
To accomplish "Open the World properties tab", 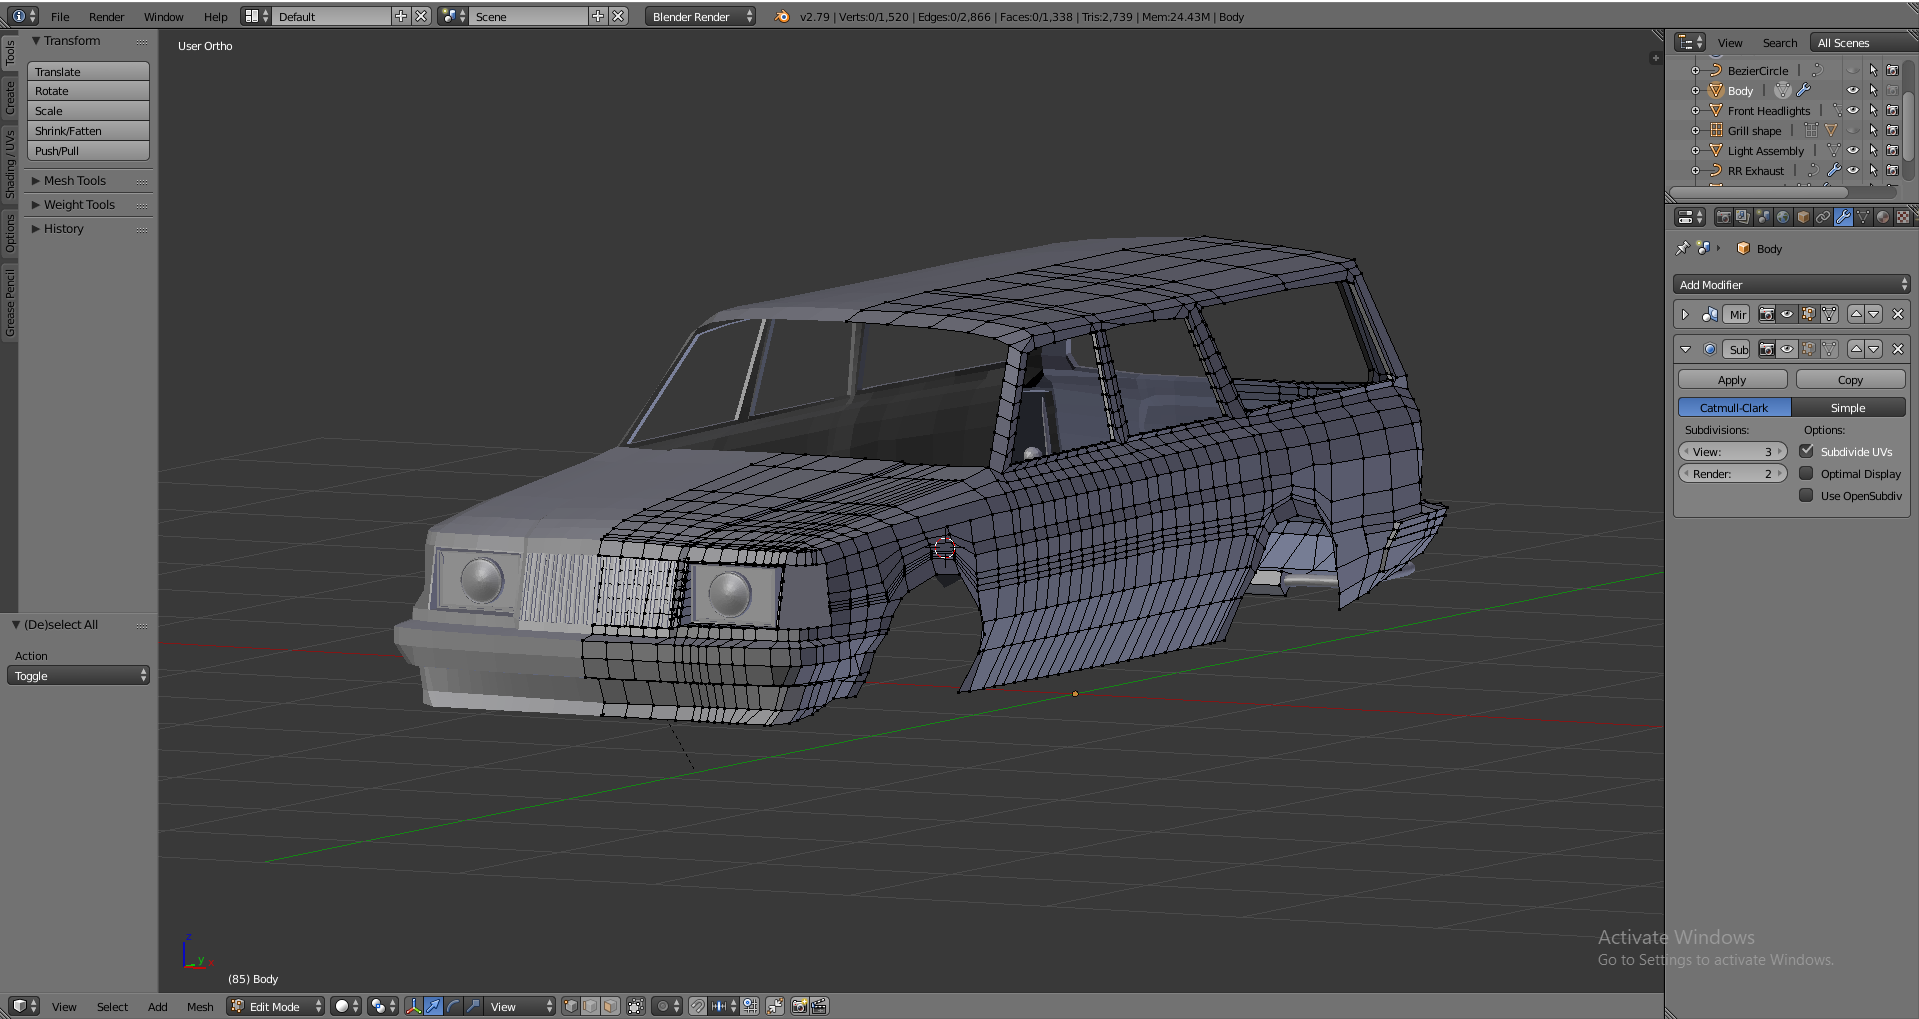I will tap(1783, 217).
